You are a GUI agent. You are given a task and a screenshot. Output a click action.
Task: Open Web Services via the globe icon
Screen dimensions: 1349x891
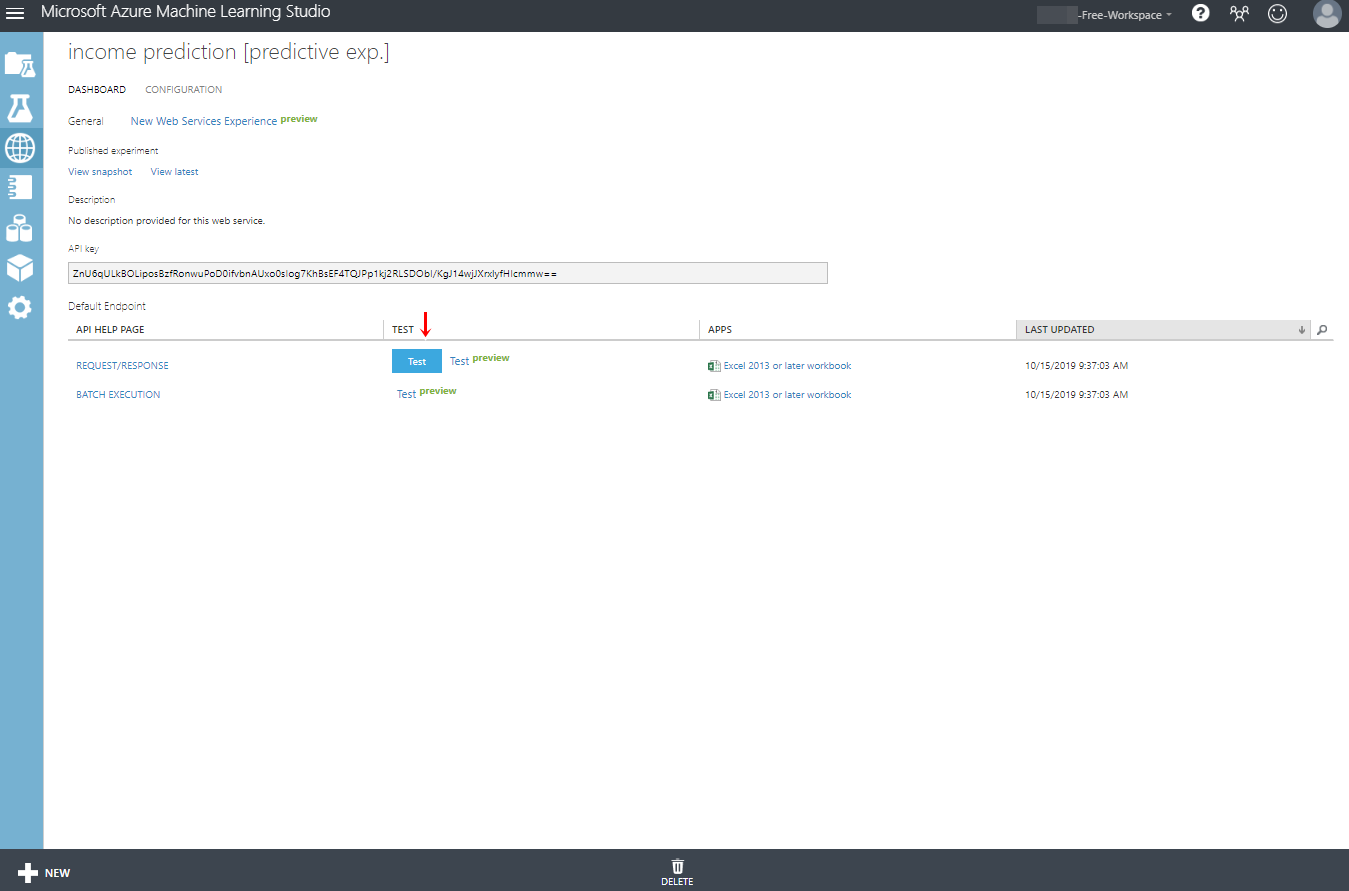20,148
